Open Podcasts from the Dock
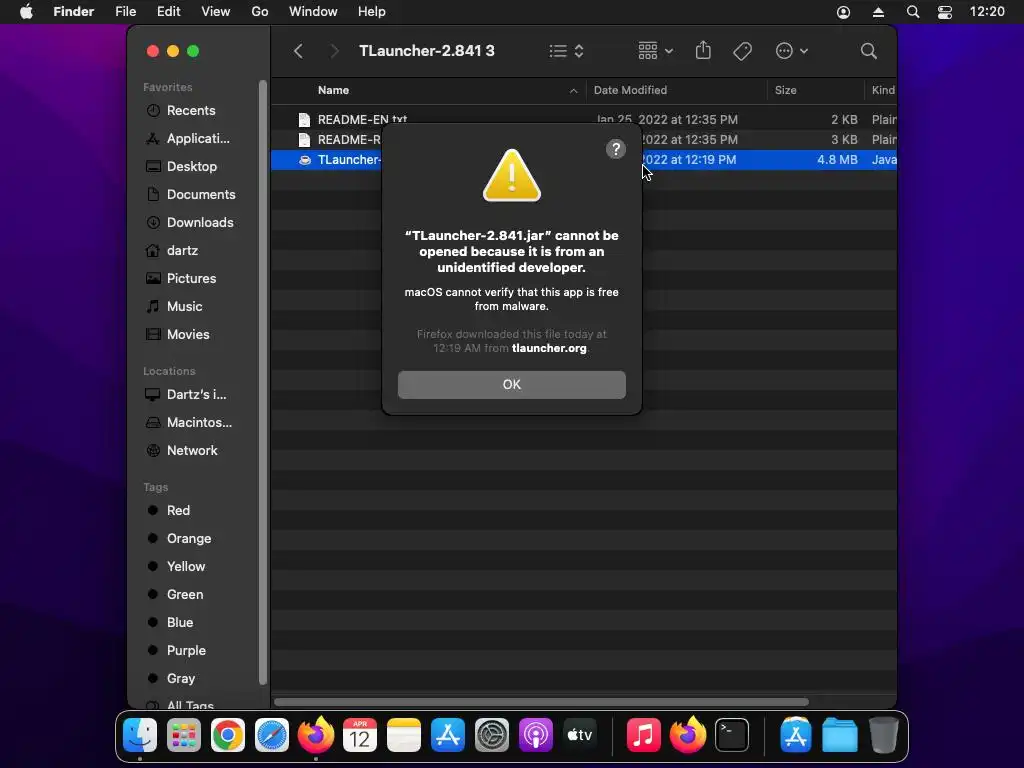This screenshot has height=768, width=1024. [x=536, y=735]
